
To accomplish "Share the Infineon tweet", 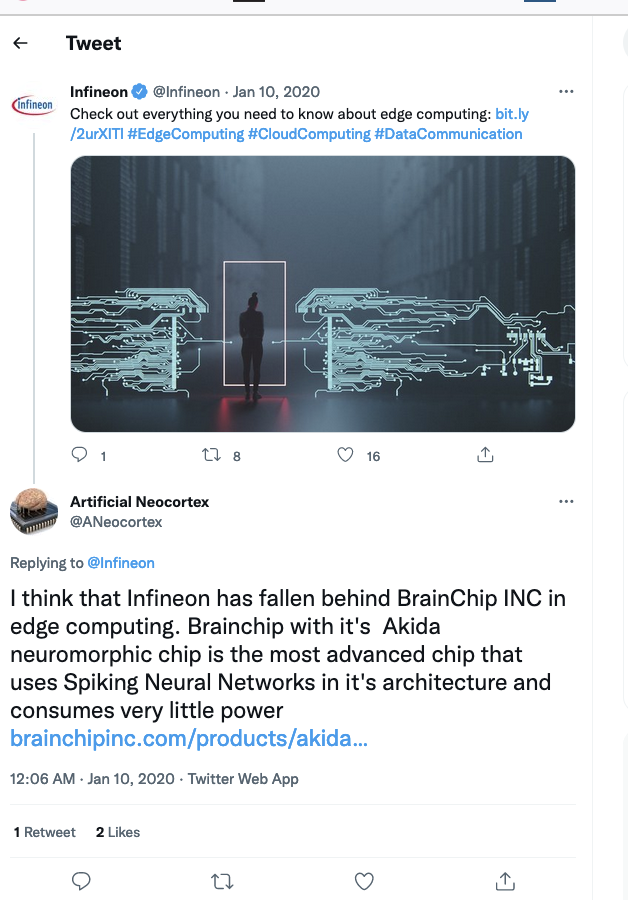I will click(485, 455).
